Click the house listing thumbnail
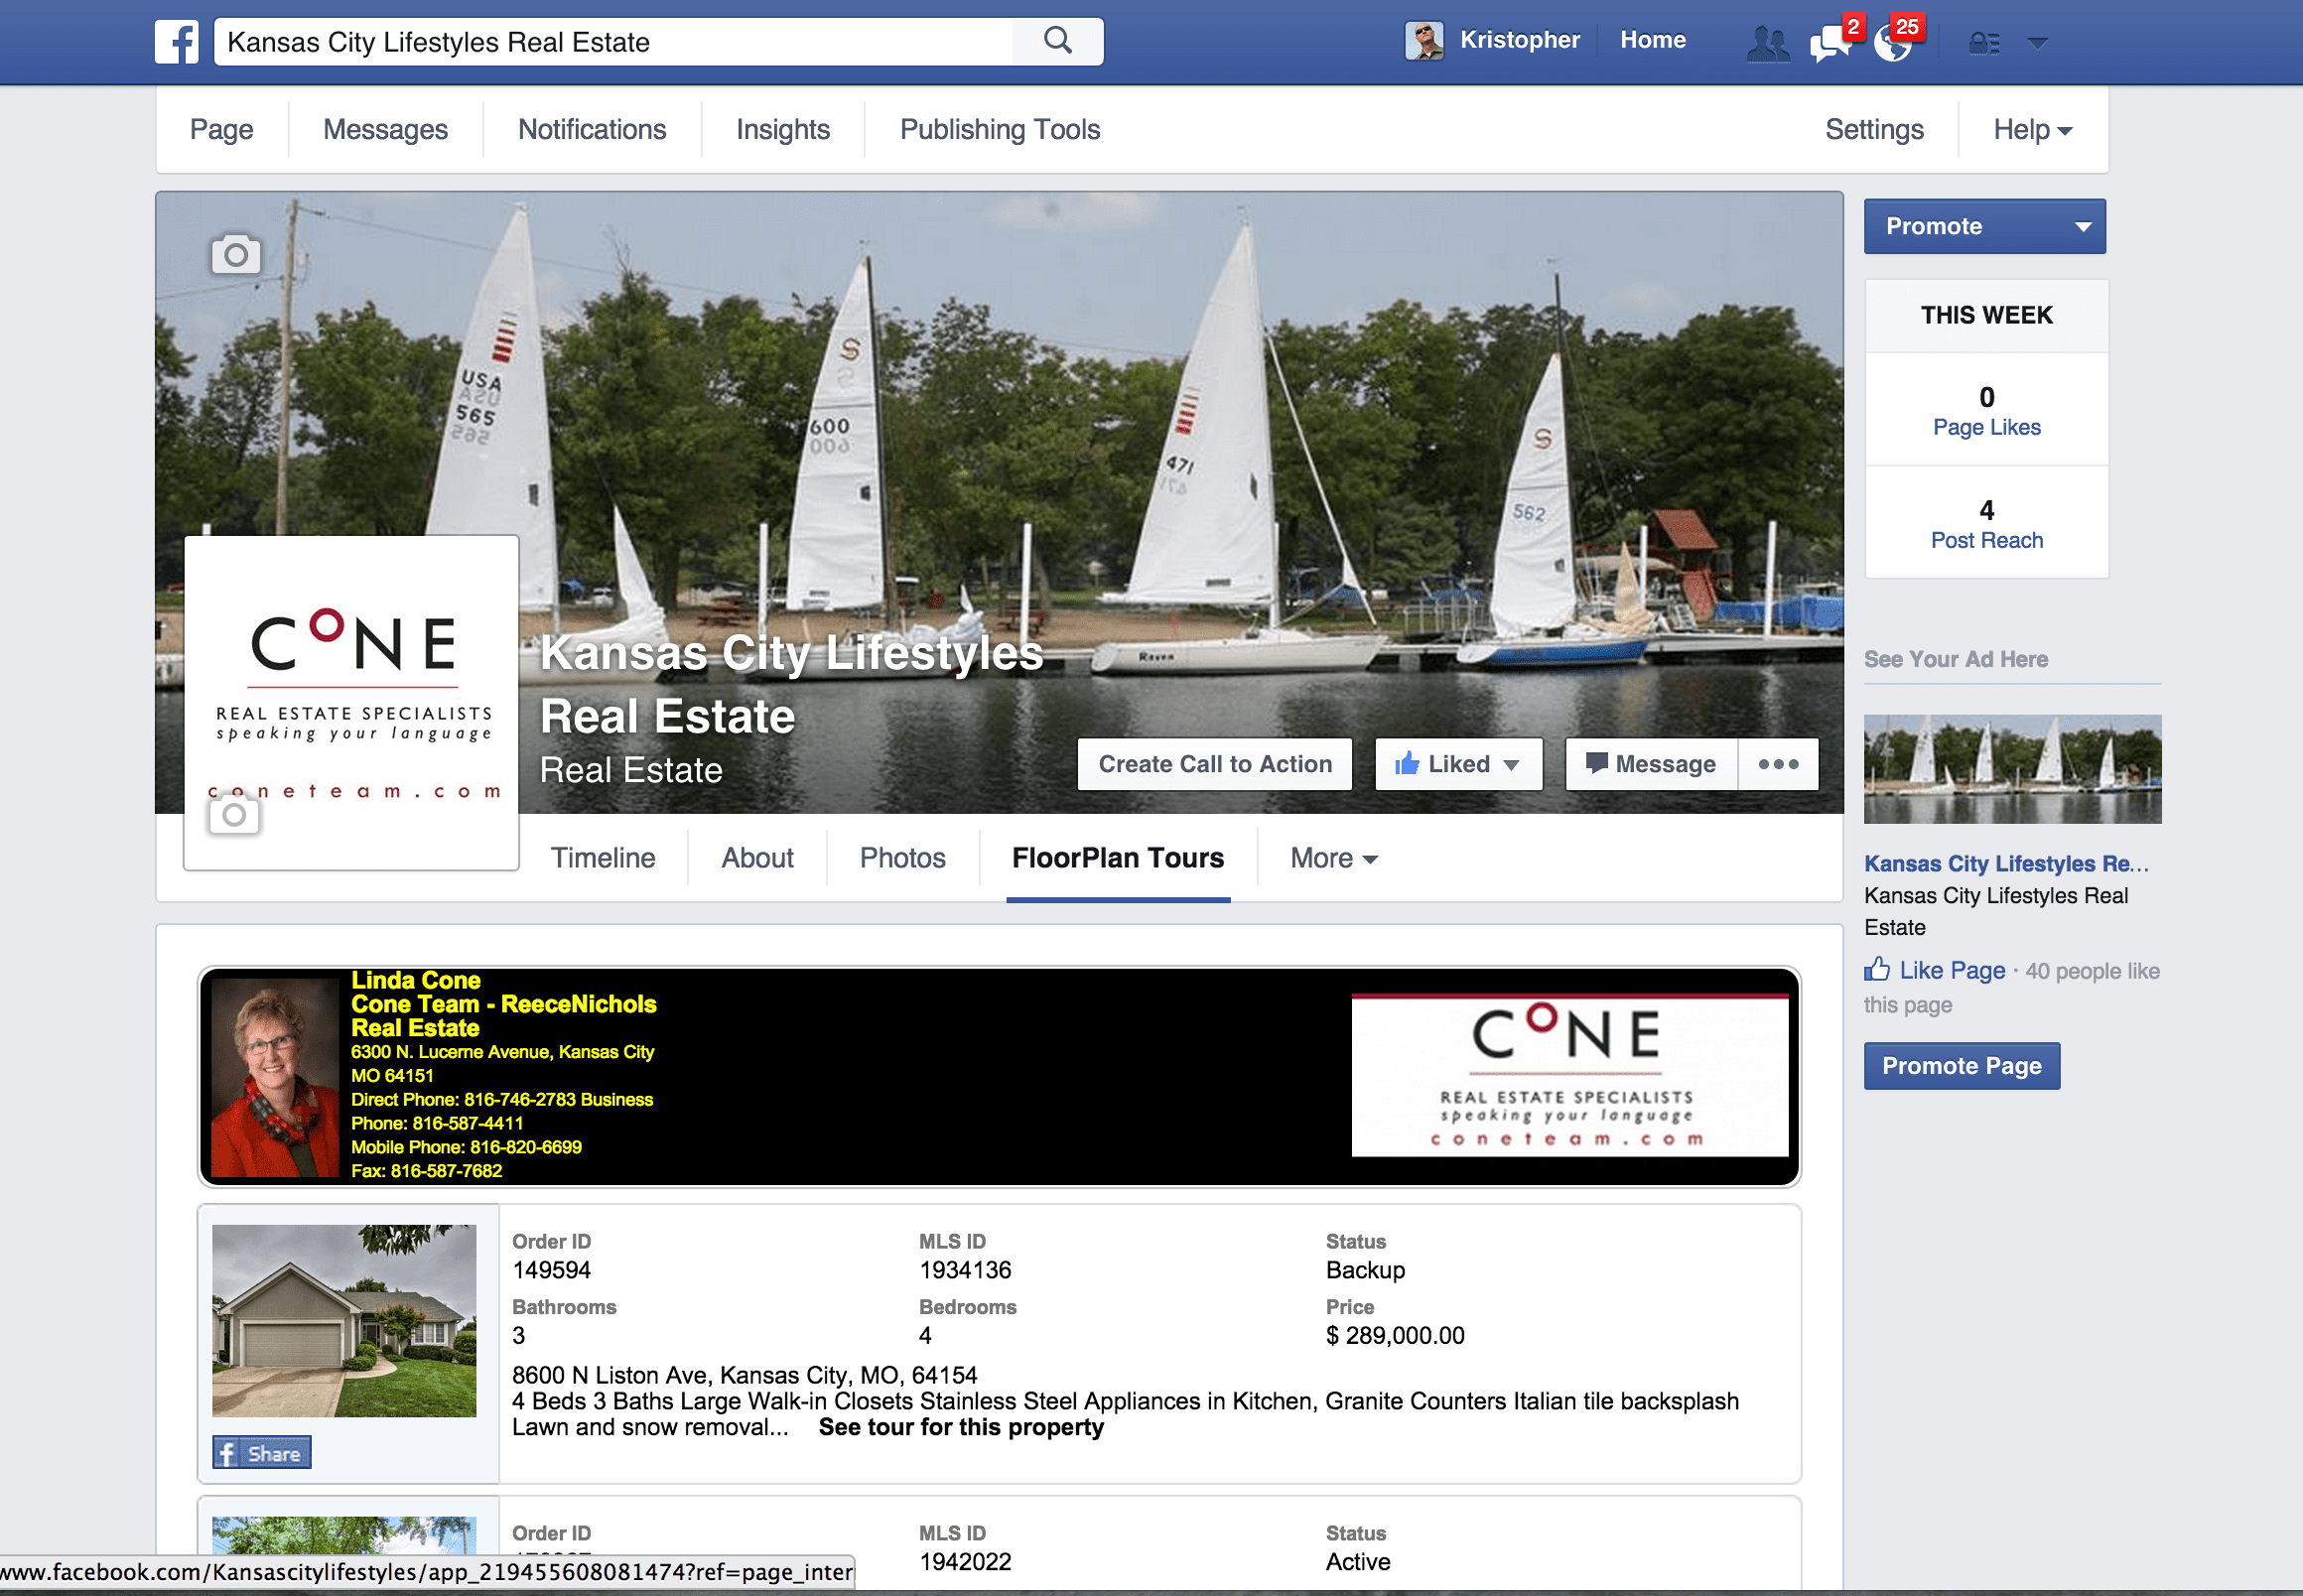2303x1596 pixels. point(344,1320)
